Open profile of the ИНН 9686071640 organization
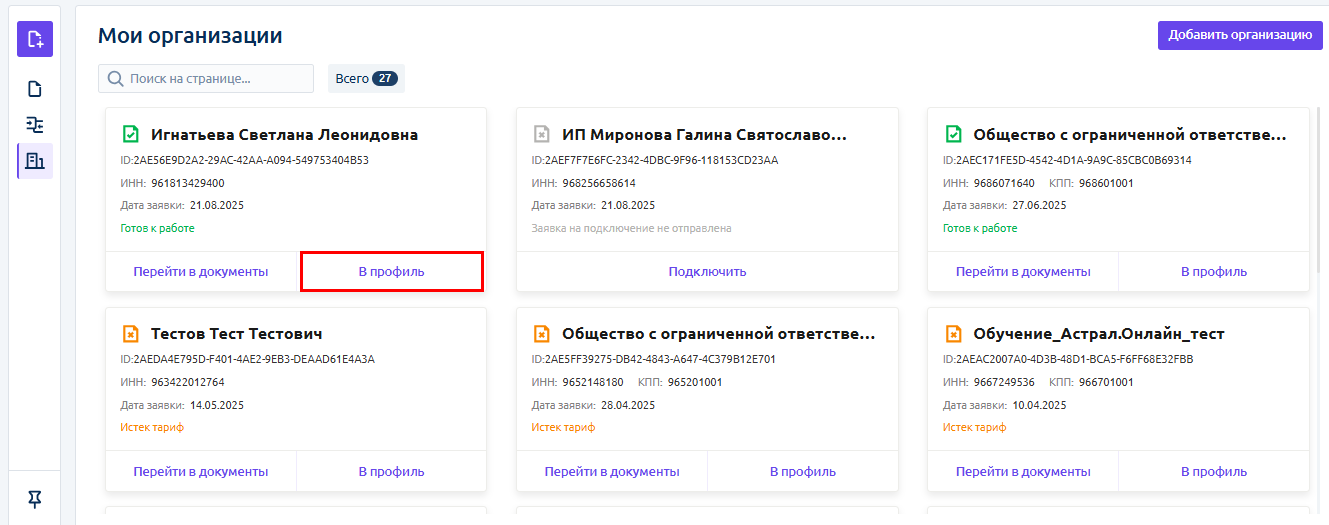 tap(1214, 271)
